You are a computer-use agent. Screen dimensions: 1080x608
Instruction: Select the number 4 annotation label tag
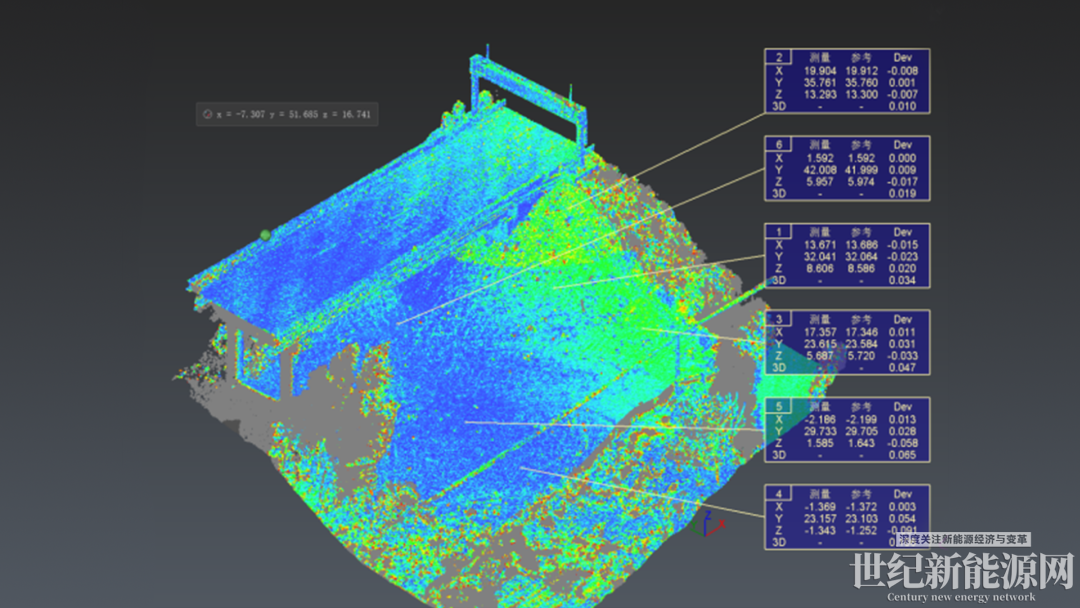[x=780, y=493]
